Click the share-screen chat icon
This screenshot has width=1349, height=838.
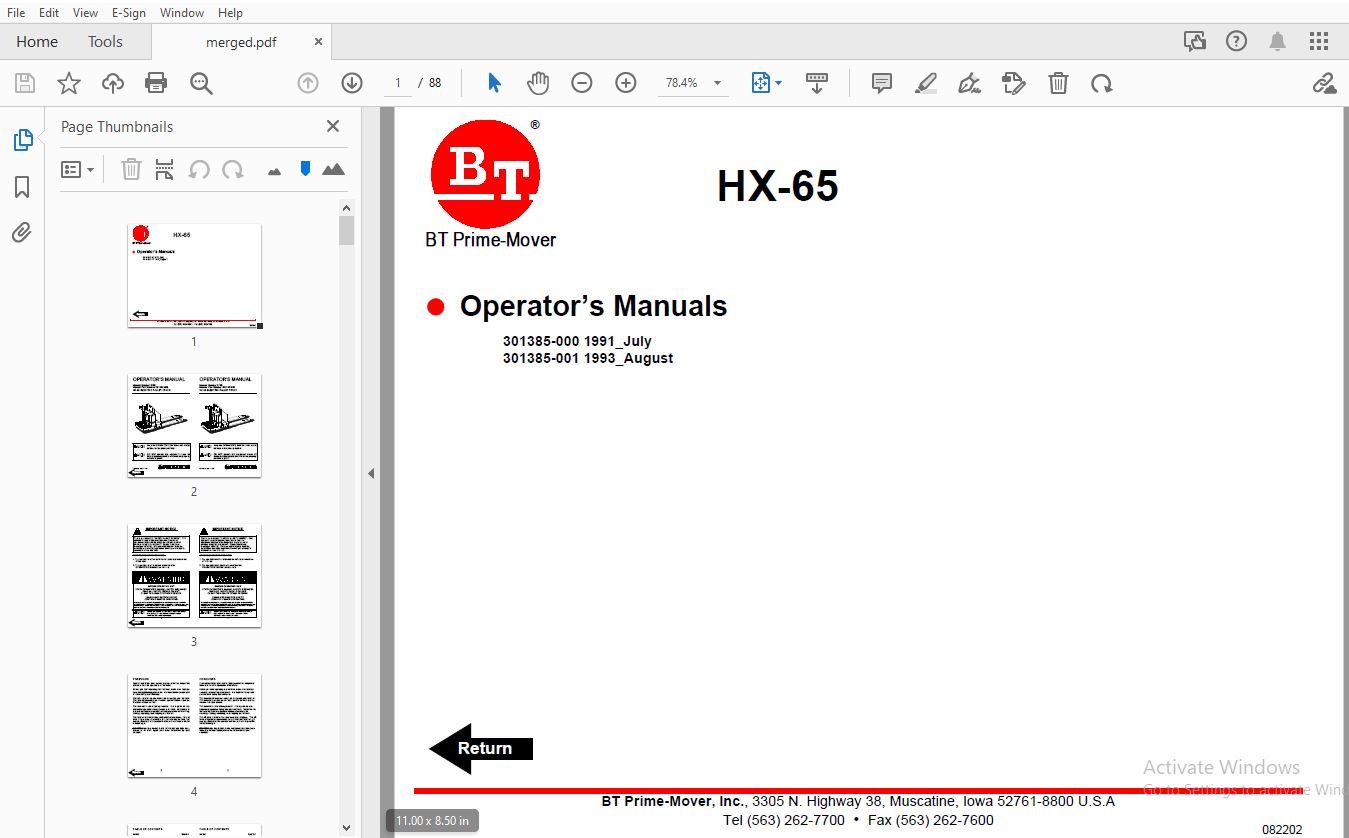1194,41
